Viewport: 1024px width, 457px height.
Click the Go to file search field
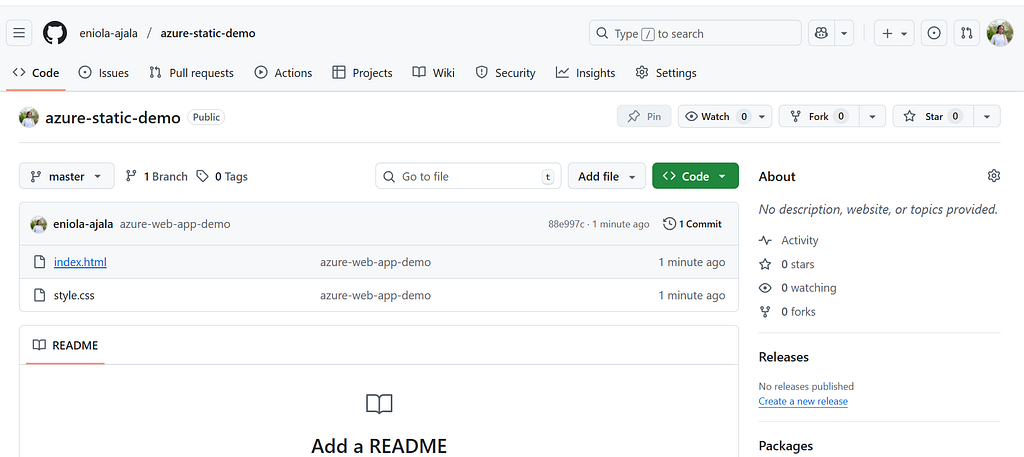(x=468, y=176)
